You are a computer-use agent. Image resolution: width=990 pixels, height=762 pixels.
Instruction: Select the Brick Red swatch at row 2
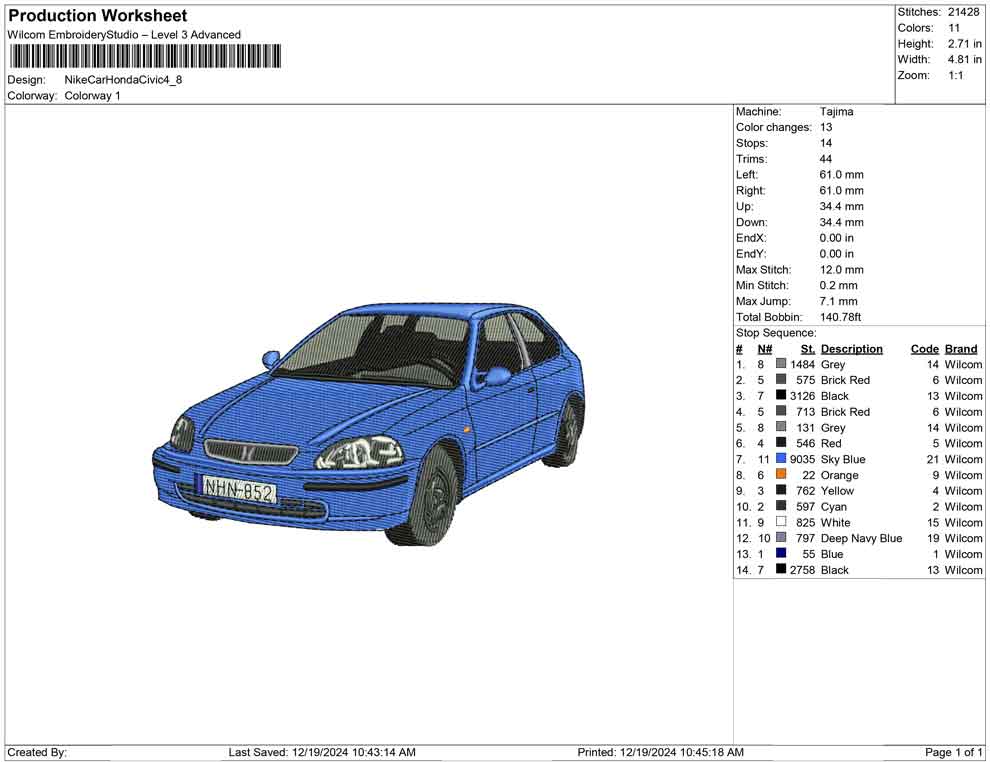778,380
